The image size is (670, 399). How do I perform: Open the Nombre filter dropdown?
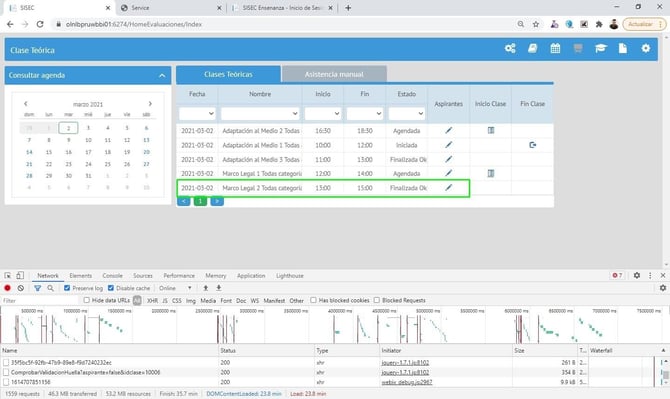point(260,113)
